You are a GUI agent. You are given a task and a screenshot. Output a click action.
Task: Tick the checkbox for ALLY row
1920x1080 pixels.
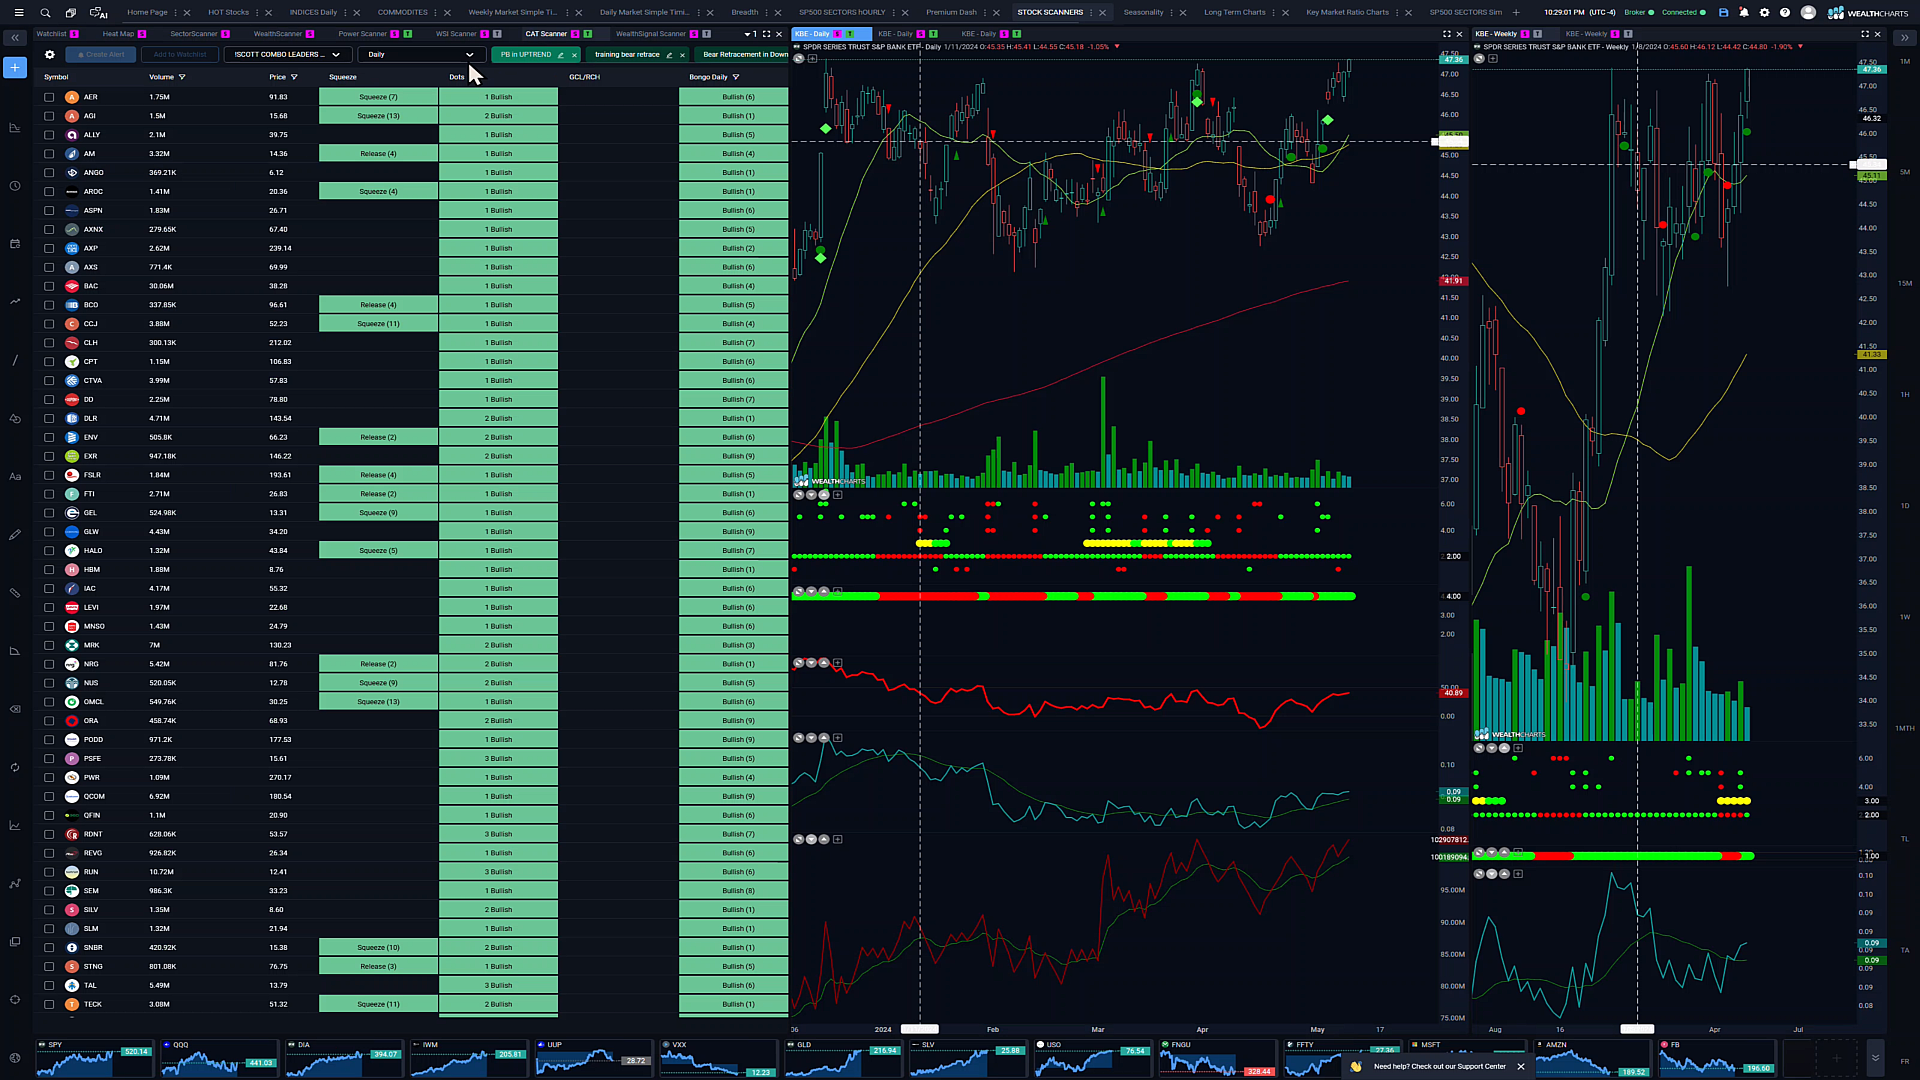point(49,135)
